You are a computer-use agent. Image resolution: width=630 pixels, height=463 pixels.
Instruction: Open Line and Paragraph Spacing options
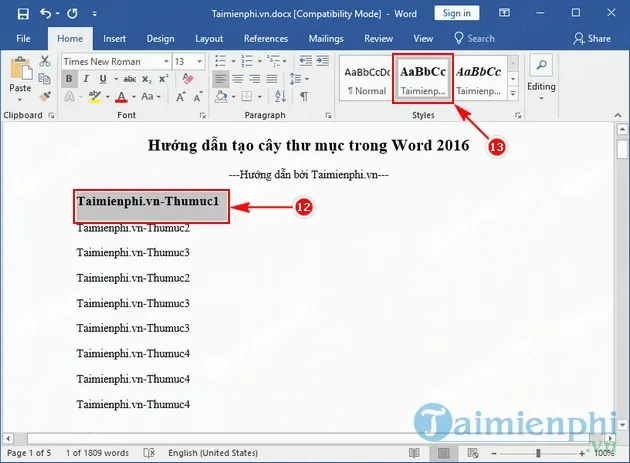pyautogui.click(x=296, y=79)
